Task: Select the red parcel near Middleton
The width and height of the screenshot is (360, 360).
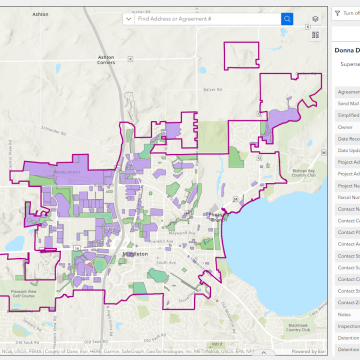Action: tap(90, 264)
